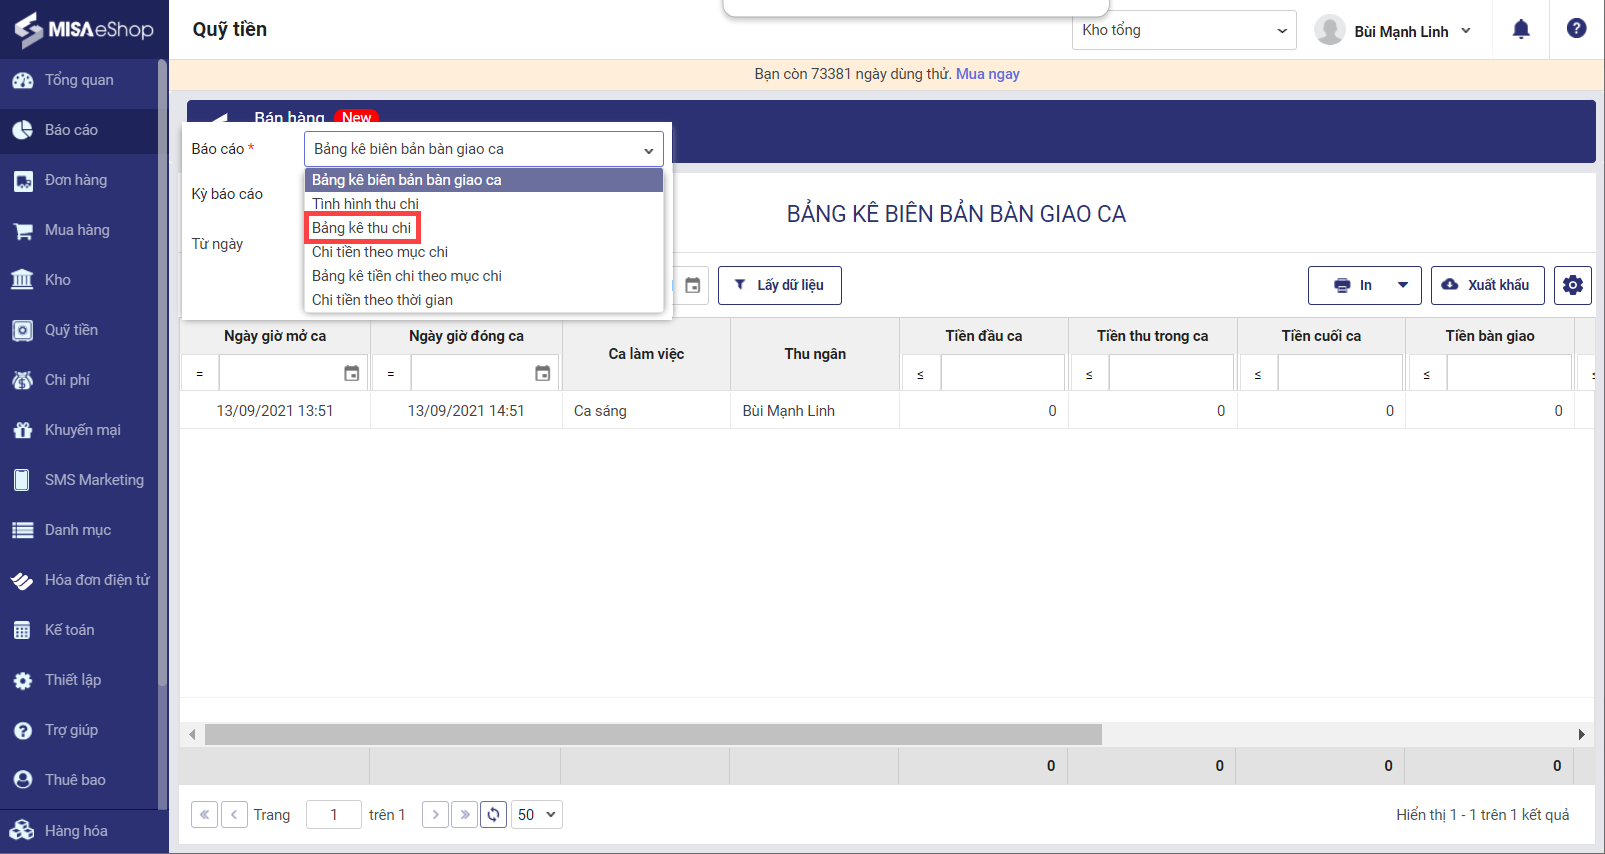Open operator dropdown for Tiền đầu ca filter
The image size is (1605, 854).
(921, 373)
